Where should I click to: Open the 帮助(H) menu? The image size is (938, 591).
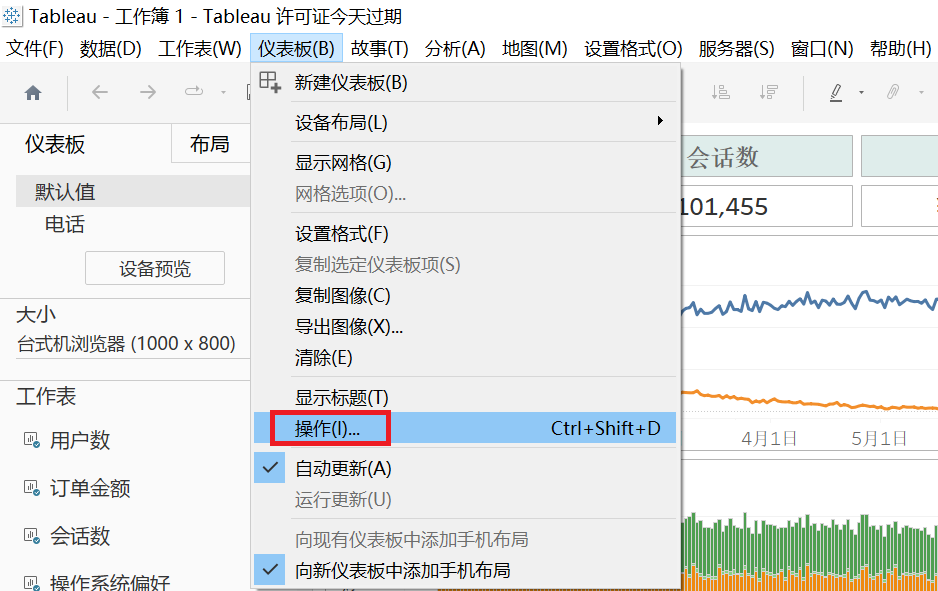pos(900,48)
